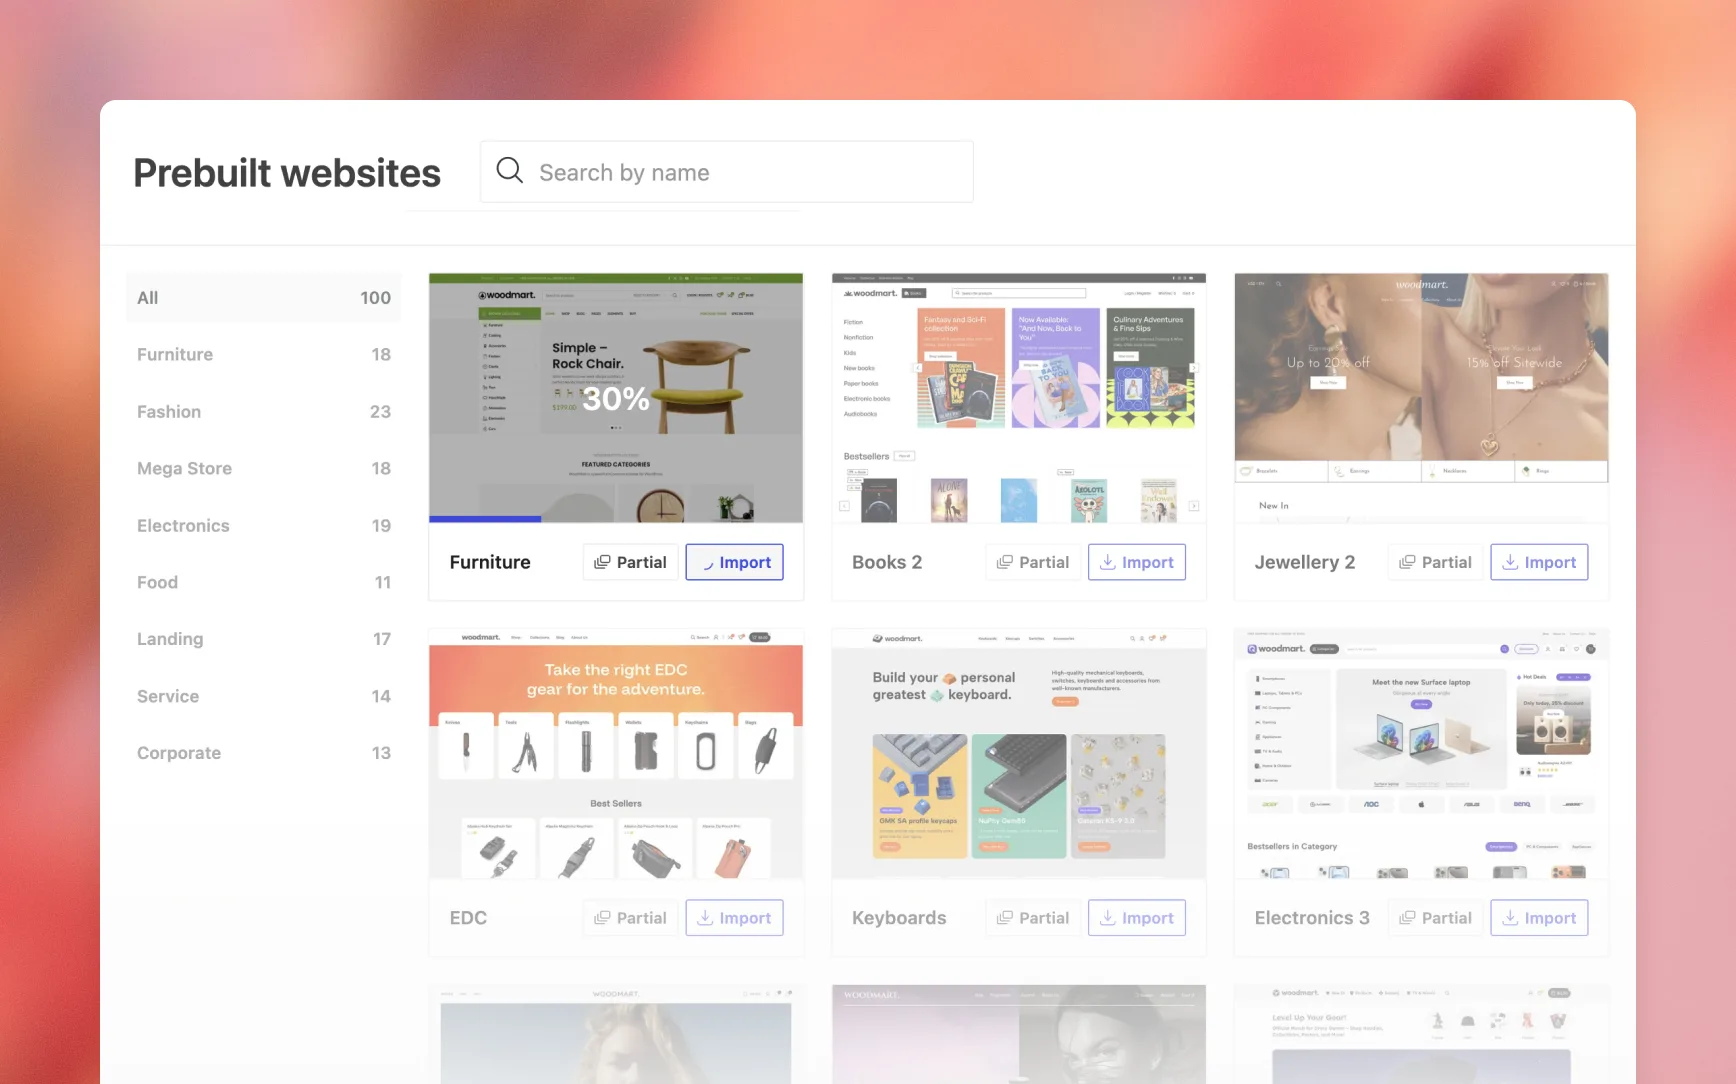Import the Books 2 website
Image resolution: width=1736 pixels, height=1084 pixels.
point(1137,562)
